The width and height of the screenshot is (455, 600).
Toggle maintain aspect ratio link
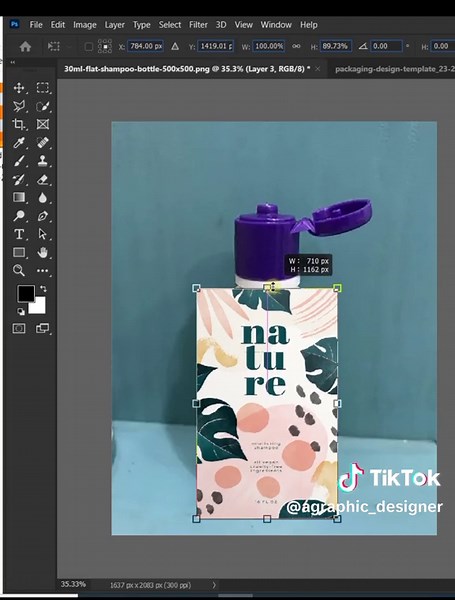pos(296,46)
